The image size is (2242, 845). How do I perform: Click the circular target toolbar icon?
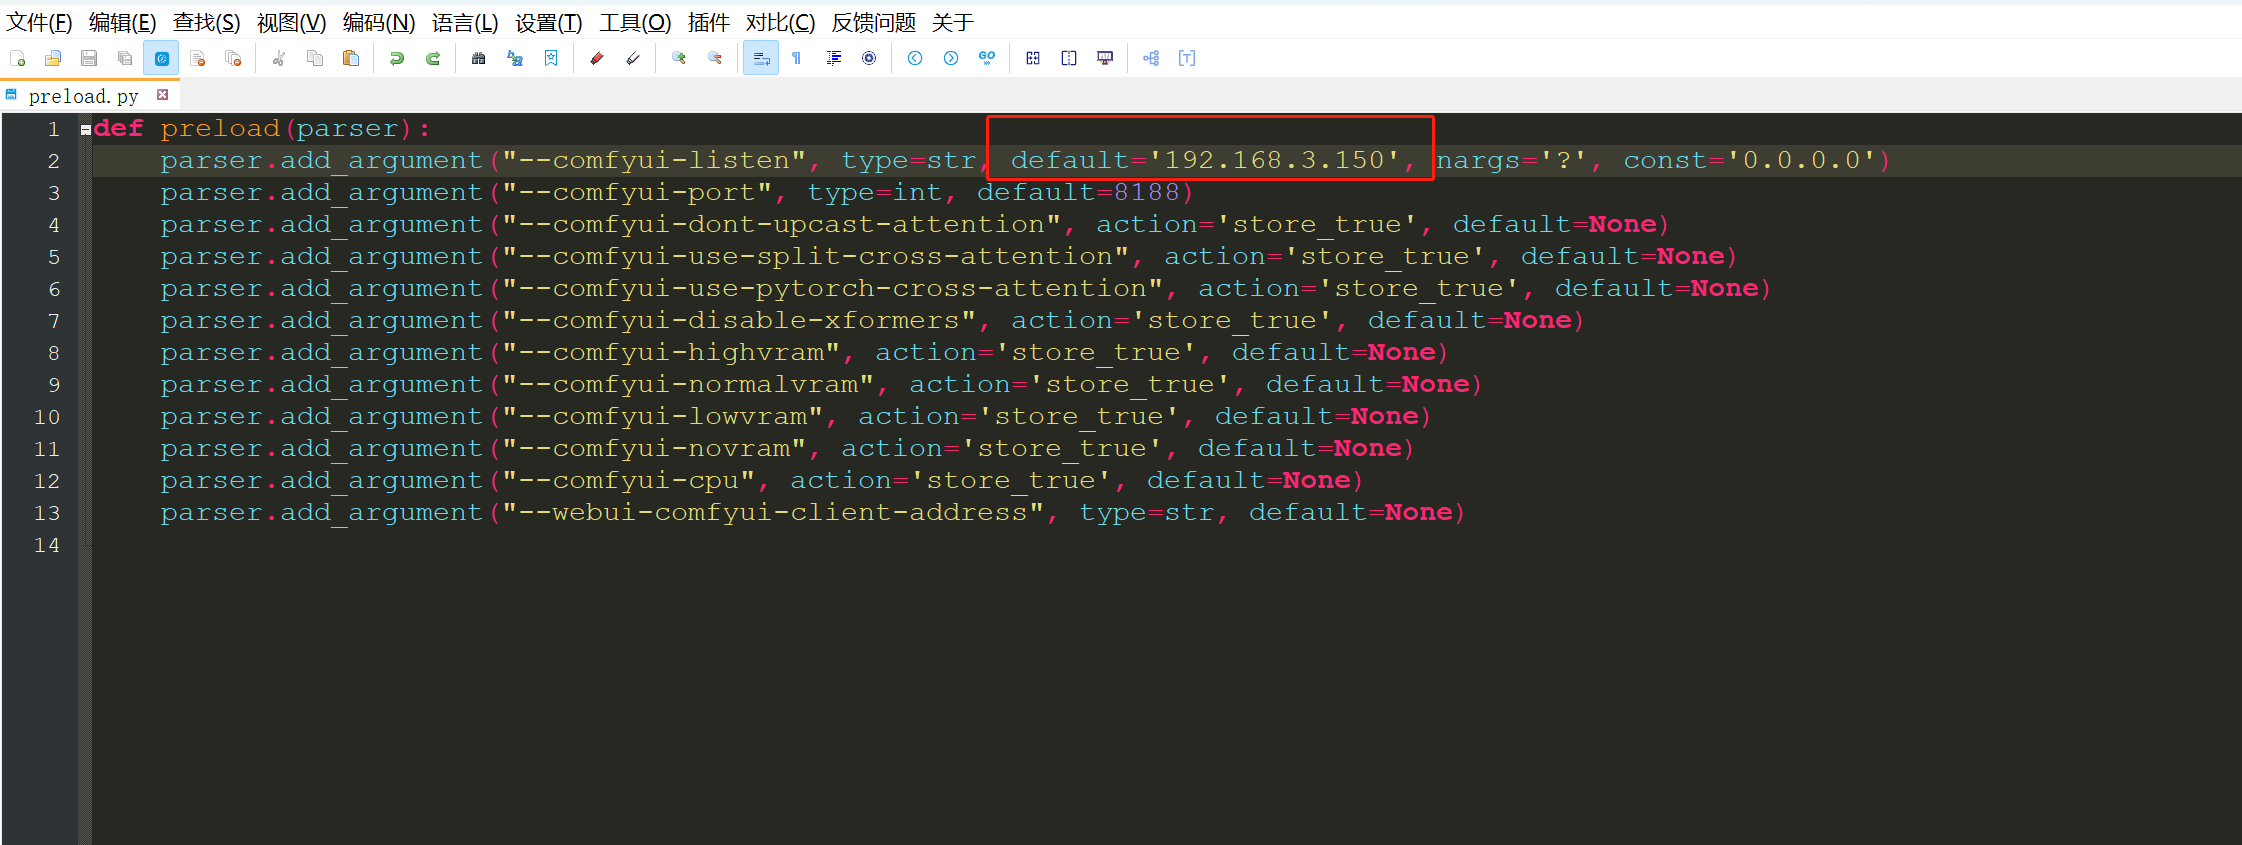tap(869, 58)
